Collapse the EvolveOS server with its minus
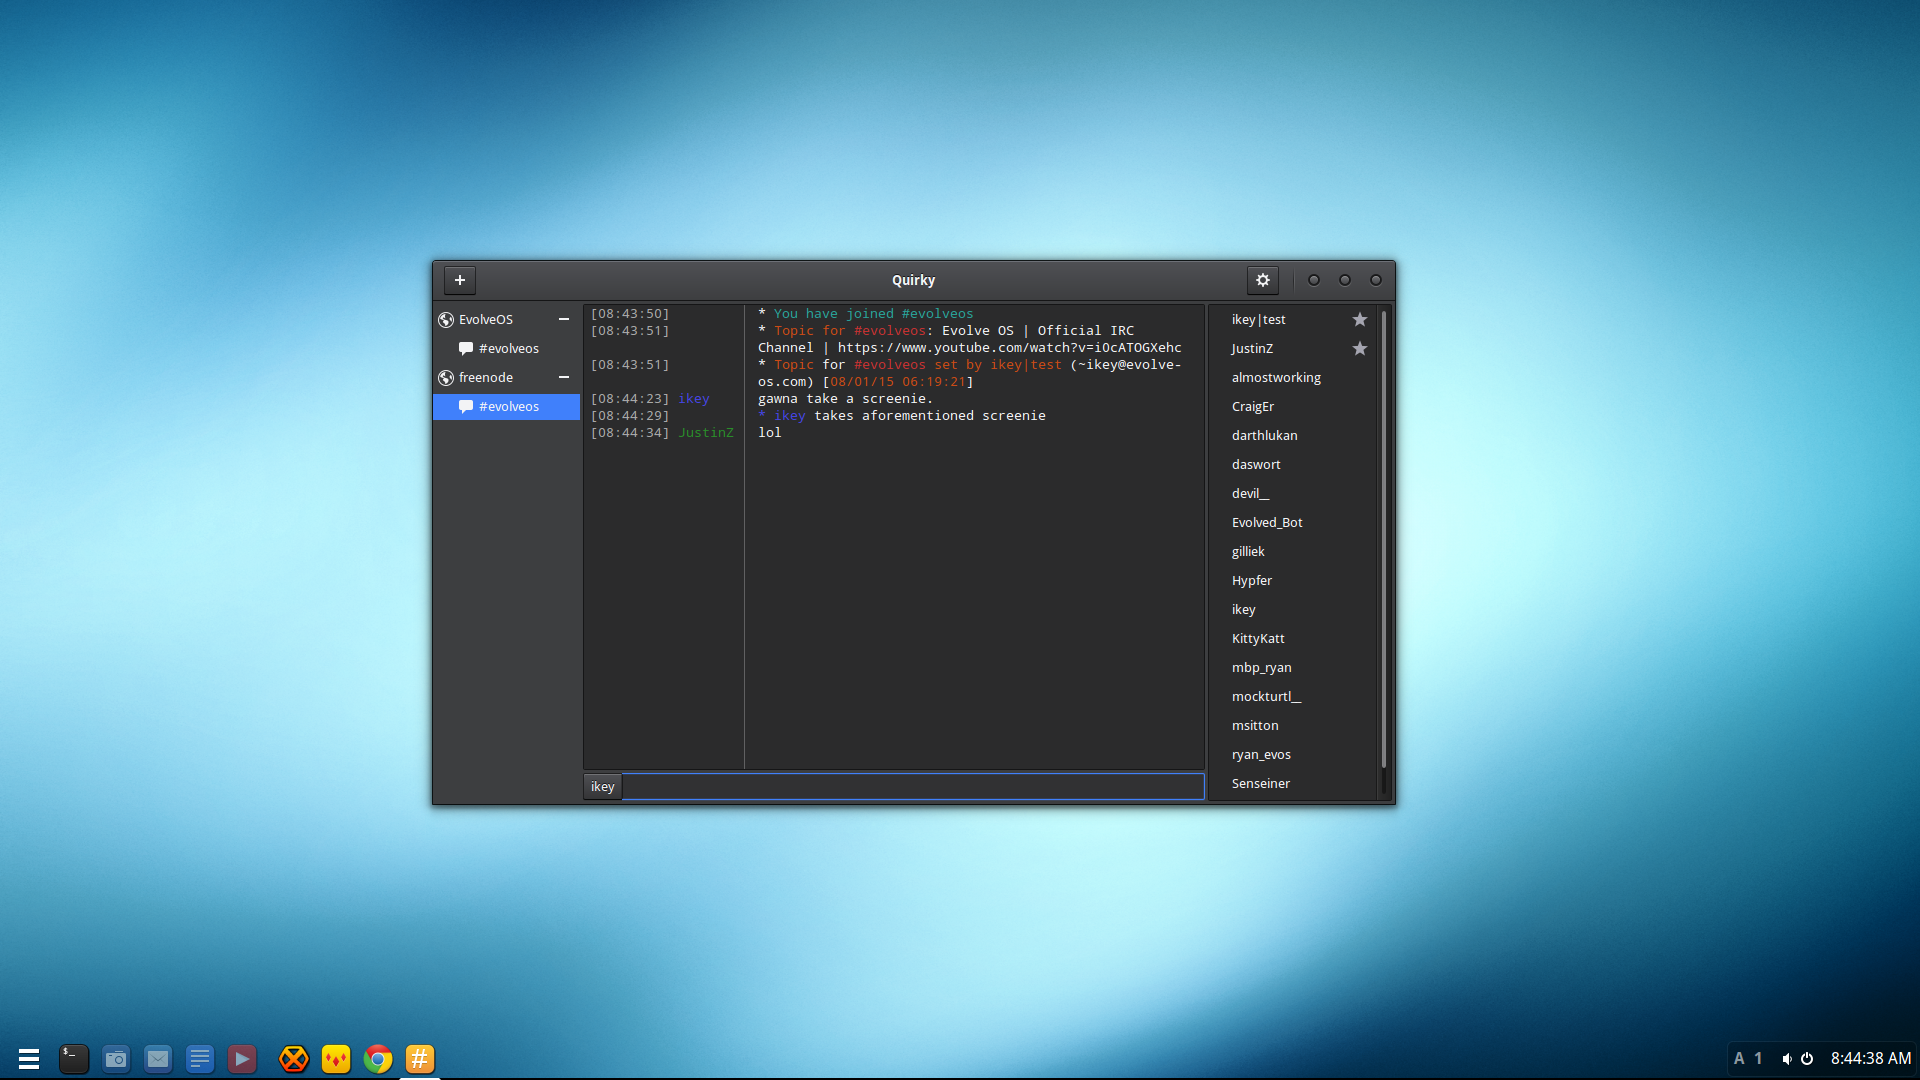Image resolution: width=1920 pixels, height=1080 pixels. 564,320
